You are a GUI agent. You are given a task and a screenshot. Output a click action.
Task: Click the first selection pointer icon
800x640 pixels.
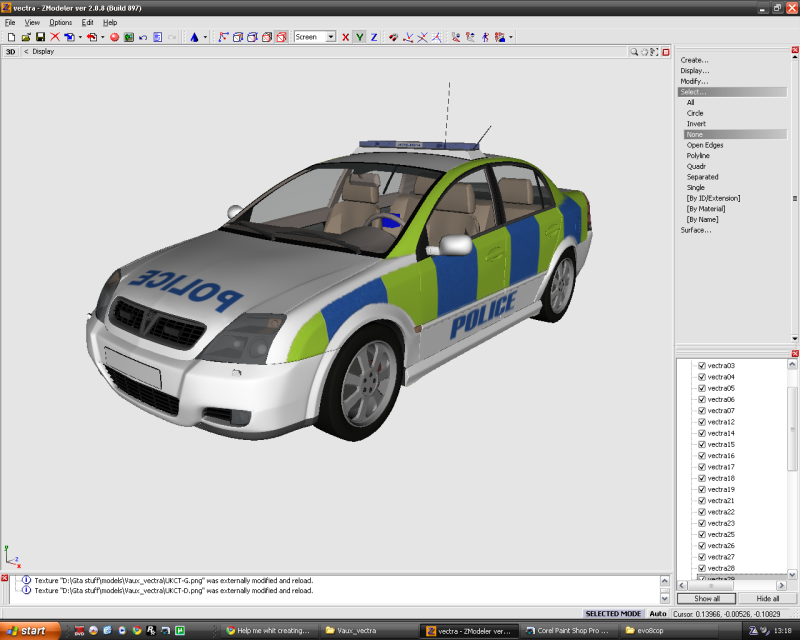[x=456, y=37]
